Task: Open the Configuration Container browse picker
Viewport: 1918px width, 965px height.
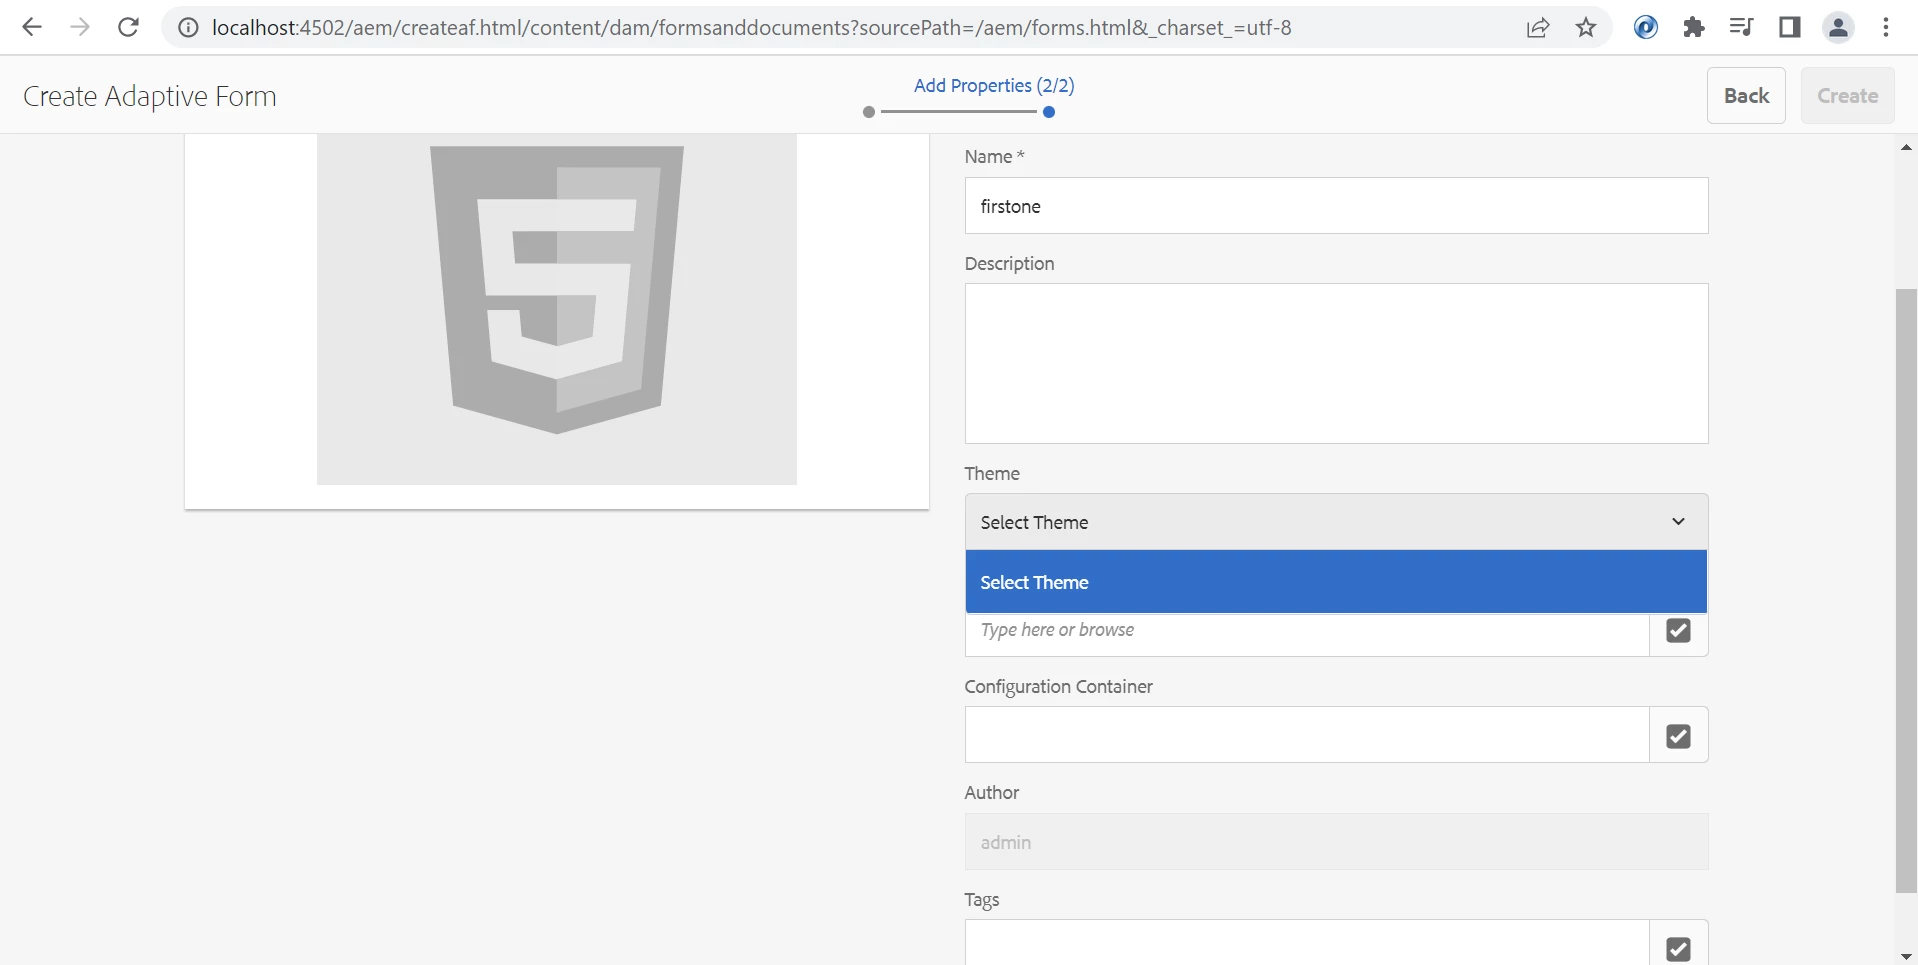Action: (x=1678, y=736)
